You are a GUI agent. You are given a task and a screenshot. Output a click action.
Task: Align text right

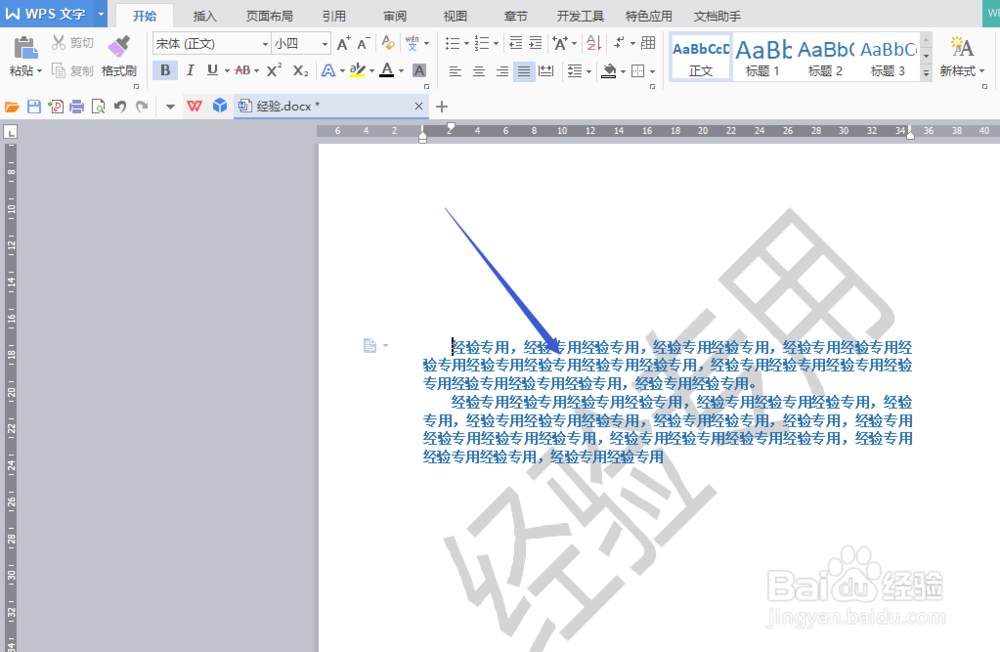(x=502, y=71)
